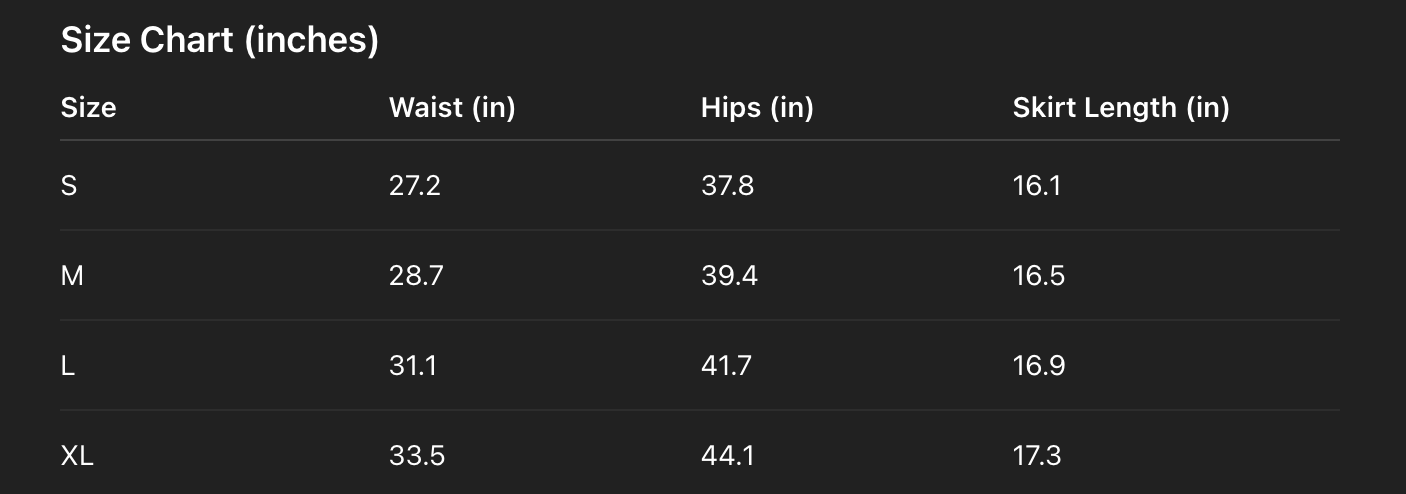The height and width of the screenshot is (494, 1406).
Task: Click the L size row label
Action: point(68,366)
